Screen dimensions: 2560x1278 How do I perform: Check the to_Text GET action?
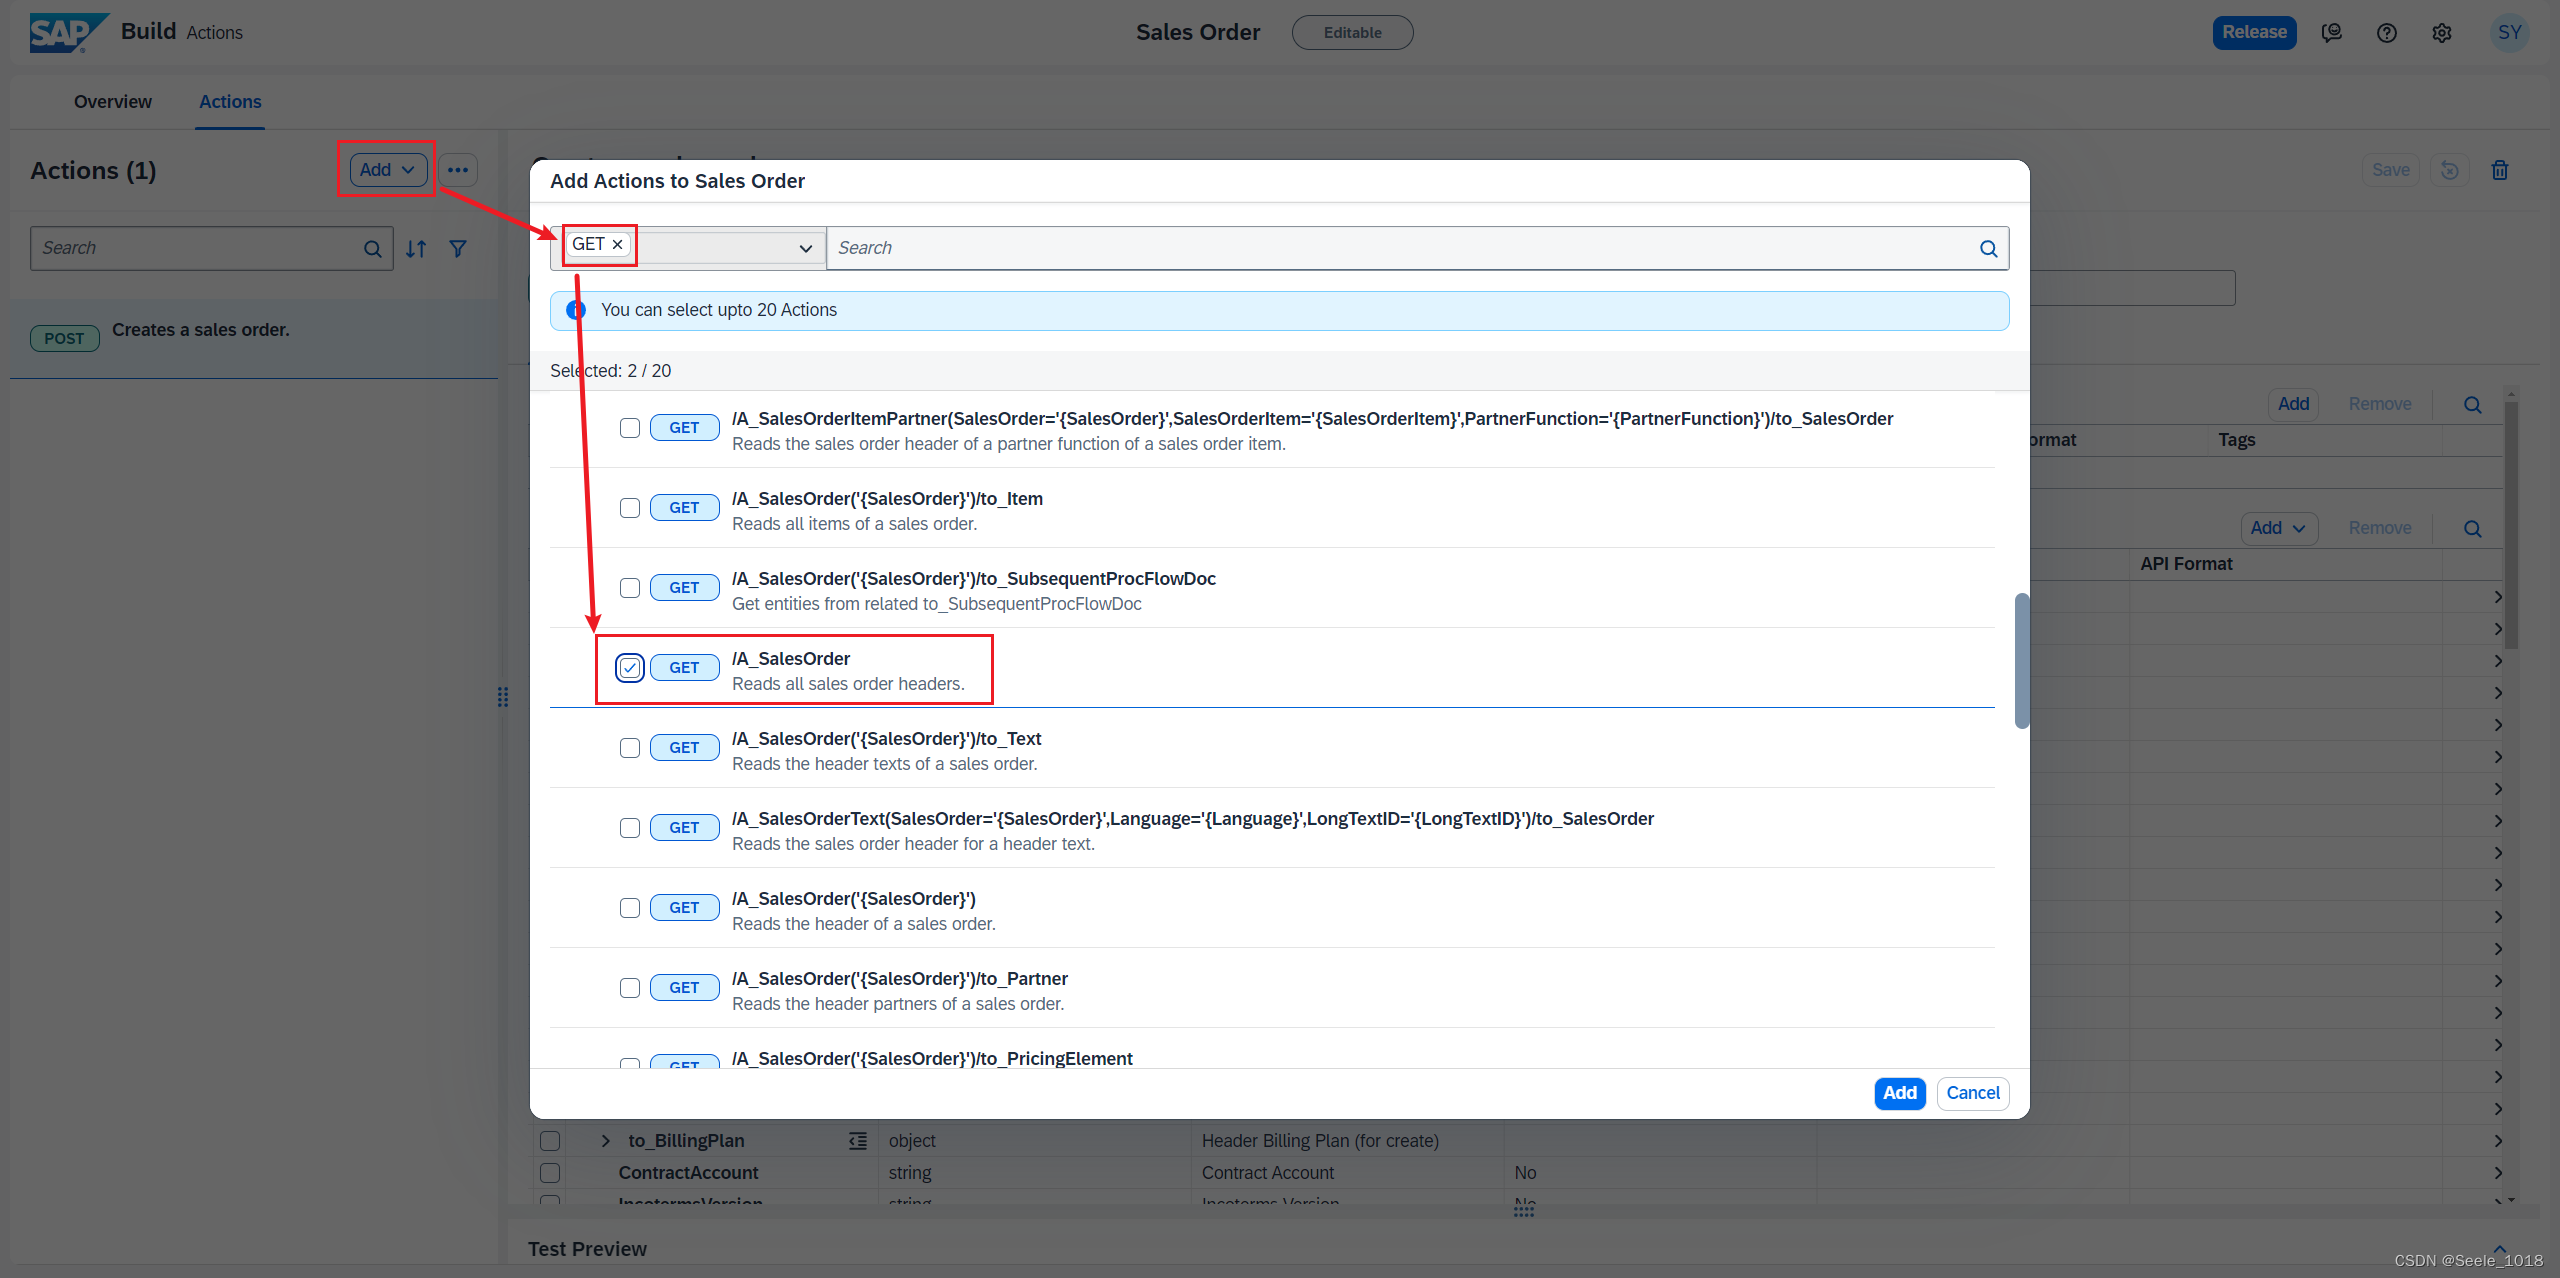pos(630,748)
